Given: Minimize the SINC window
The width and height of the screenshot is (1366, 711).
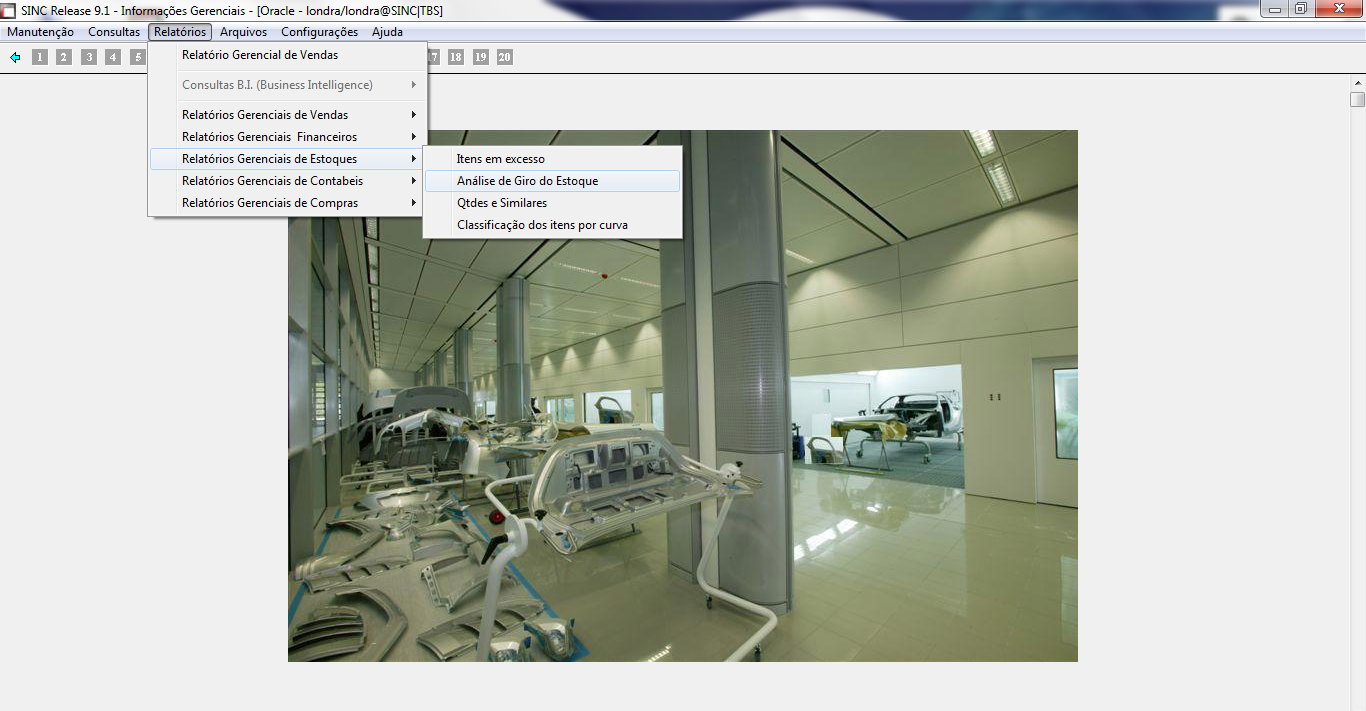Looking at the screenshot, I should (1273, 9).
